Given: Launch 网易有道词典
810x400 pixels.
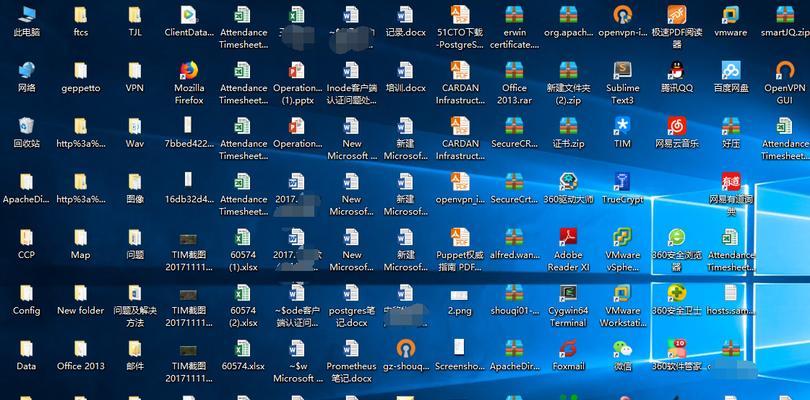Looking at the screenshot, I should [730, 194].
